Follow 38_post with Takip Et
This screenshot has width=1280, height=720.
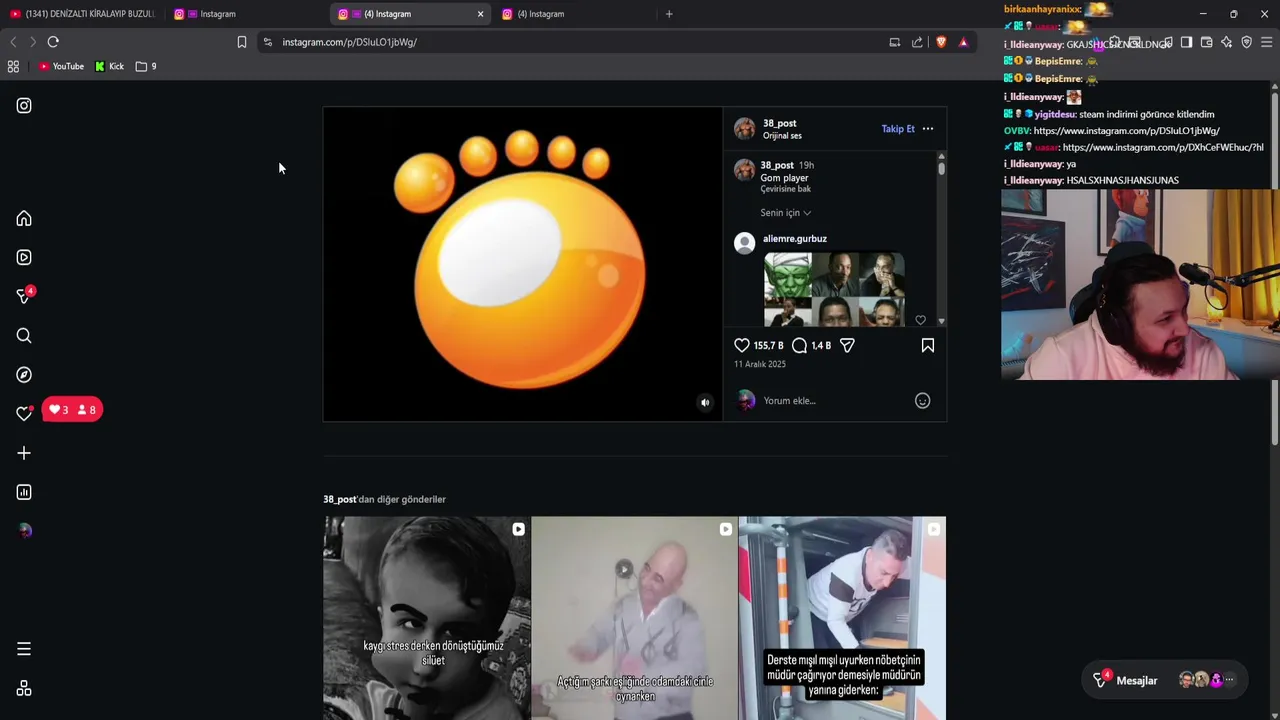tap(898, 129)
